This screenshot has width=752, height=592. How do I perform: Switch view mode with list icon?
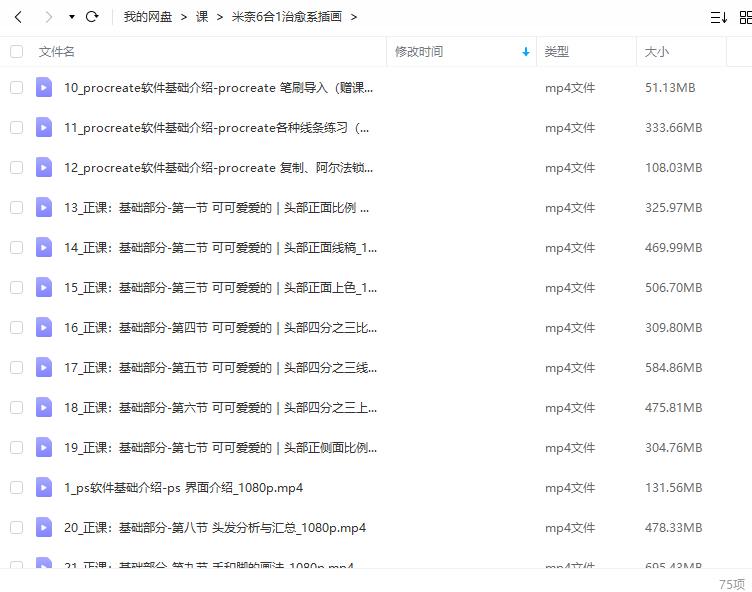tap(745, 17)
